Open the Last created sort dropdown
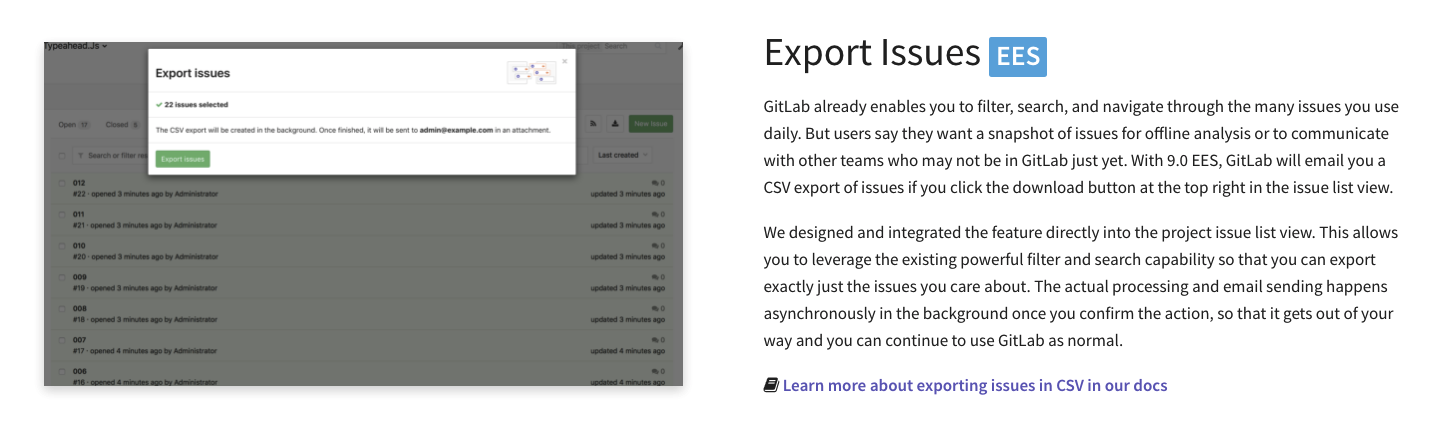The image size is (1454, 430). pos(623,155)
